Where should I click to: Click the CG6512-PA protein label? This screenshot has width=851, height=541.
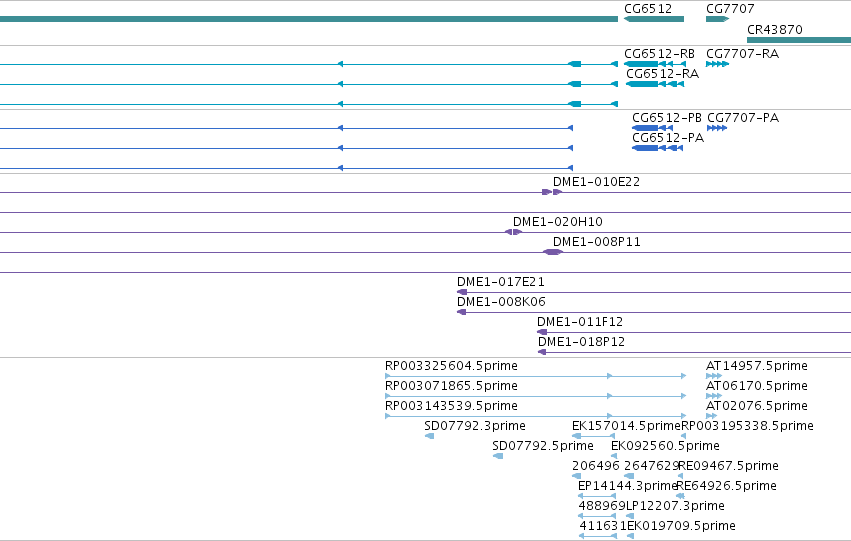pos(668,138)
